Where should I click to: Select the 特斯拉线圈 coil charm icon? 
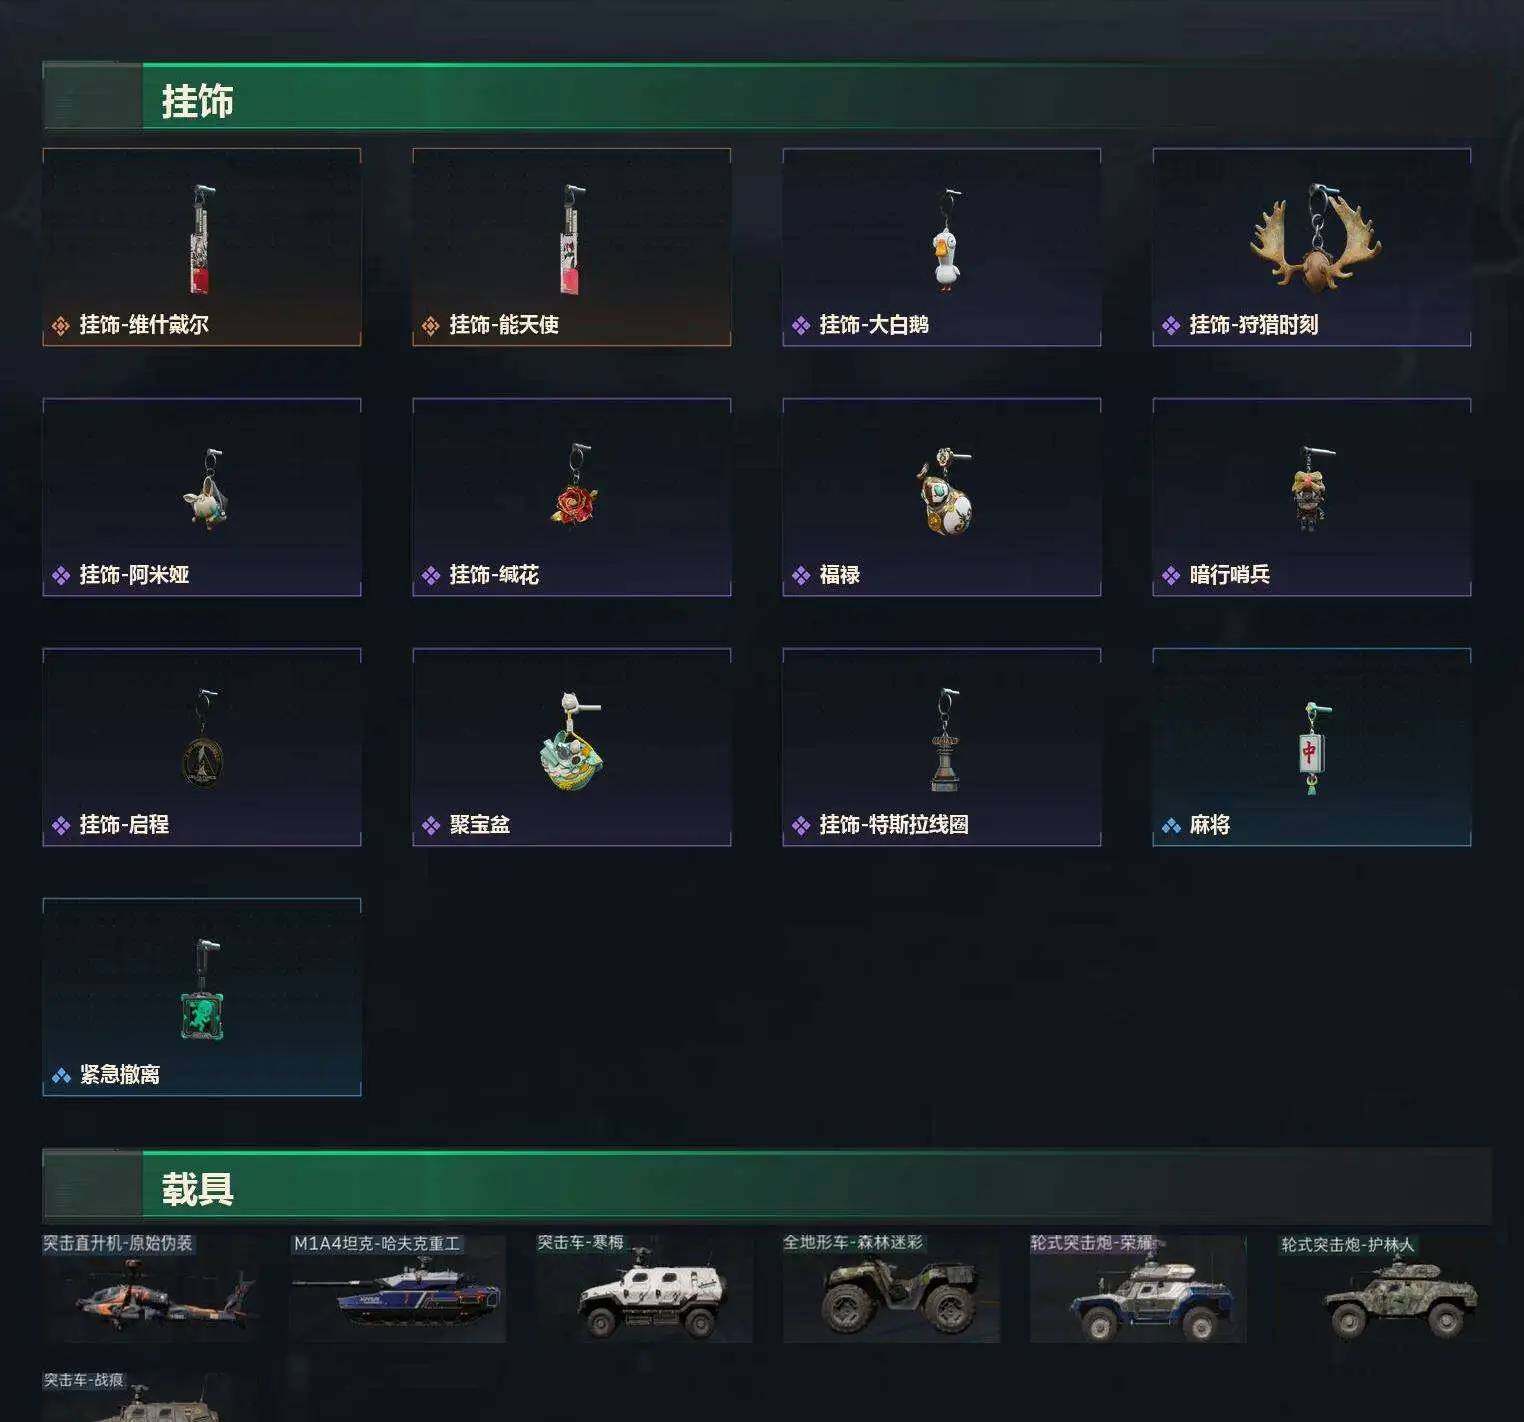tap(945, 739)
